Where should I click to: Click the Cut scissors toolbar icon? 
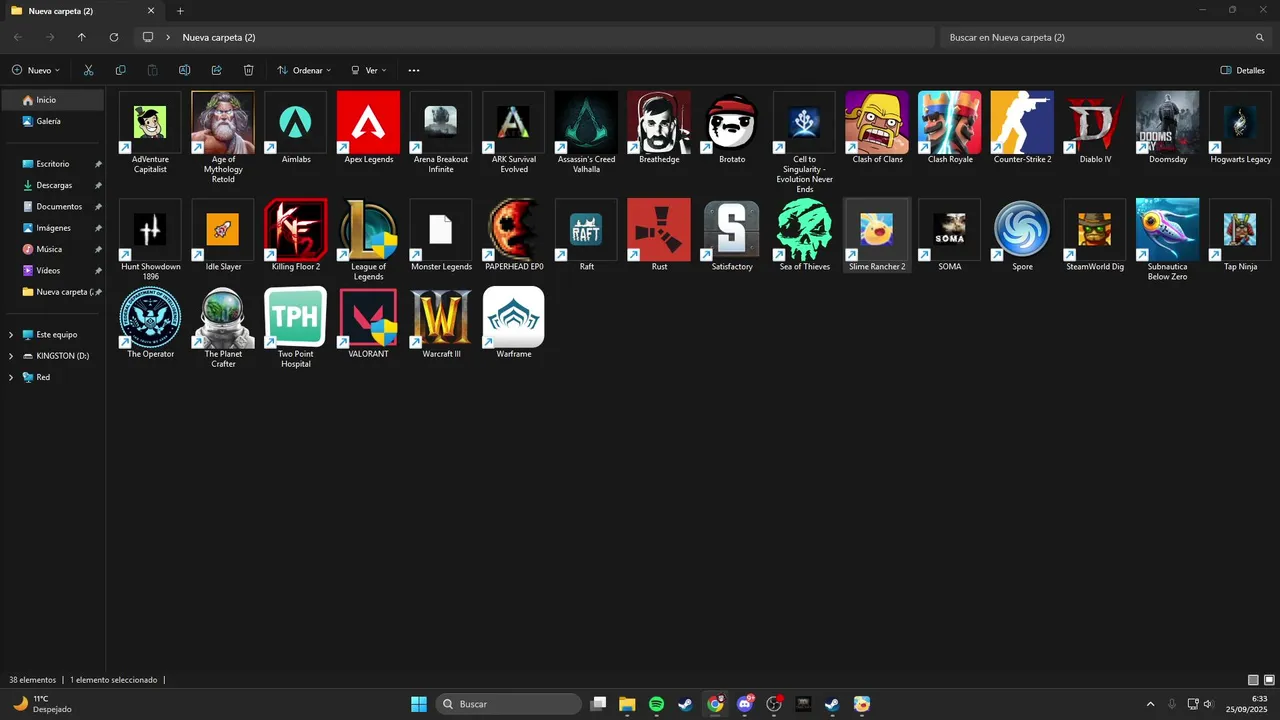[88, 70]
